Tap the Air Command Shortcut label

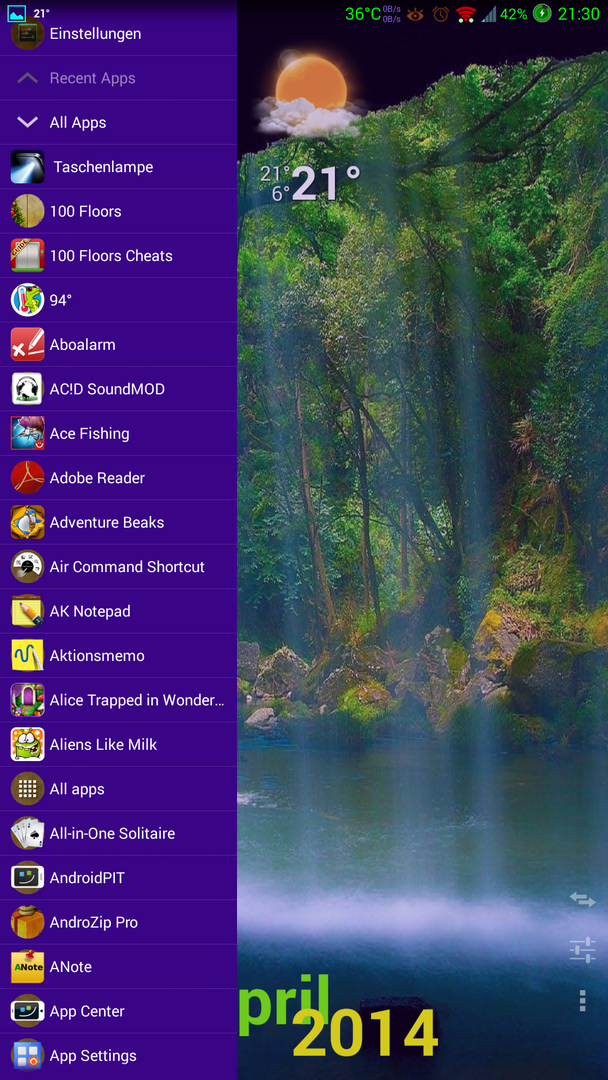127,566
